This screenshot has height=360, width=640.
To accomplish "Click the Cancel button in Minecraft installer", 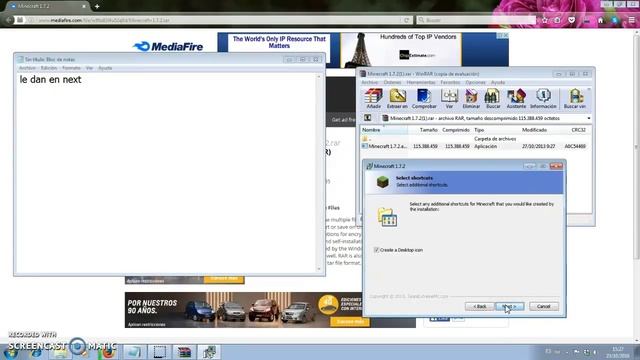I will [x=544, y=306].
